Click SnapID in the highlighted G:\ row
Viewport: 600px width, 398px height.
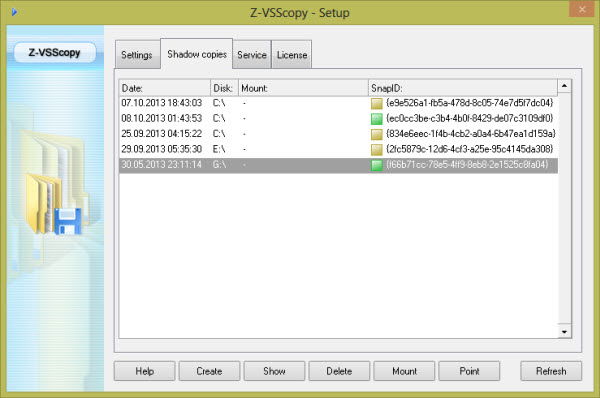(467, 165)
